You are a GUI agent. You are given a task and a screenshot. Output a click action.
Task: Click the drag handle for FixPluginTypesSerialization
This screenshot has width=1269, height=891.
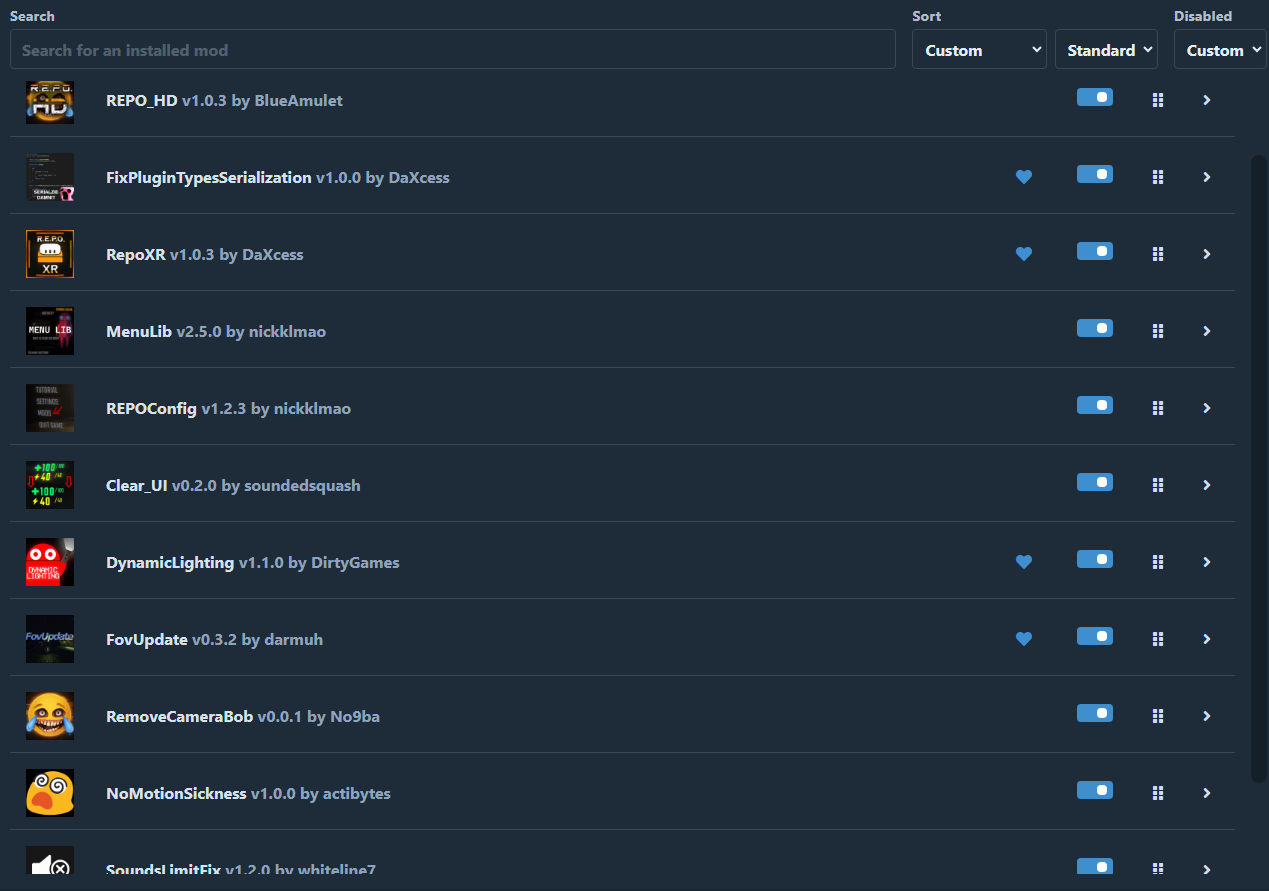pos(1158,177)
